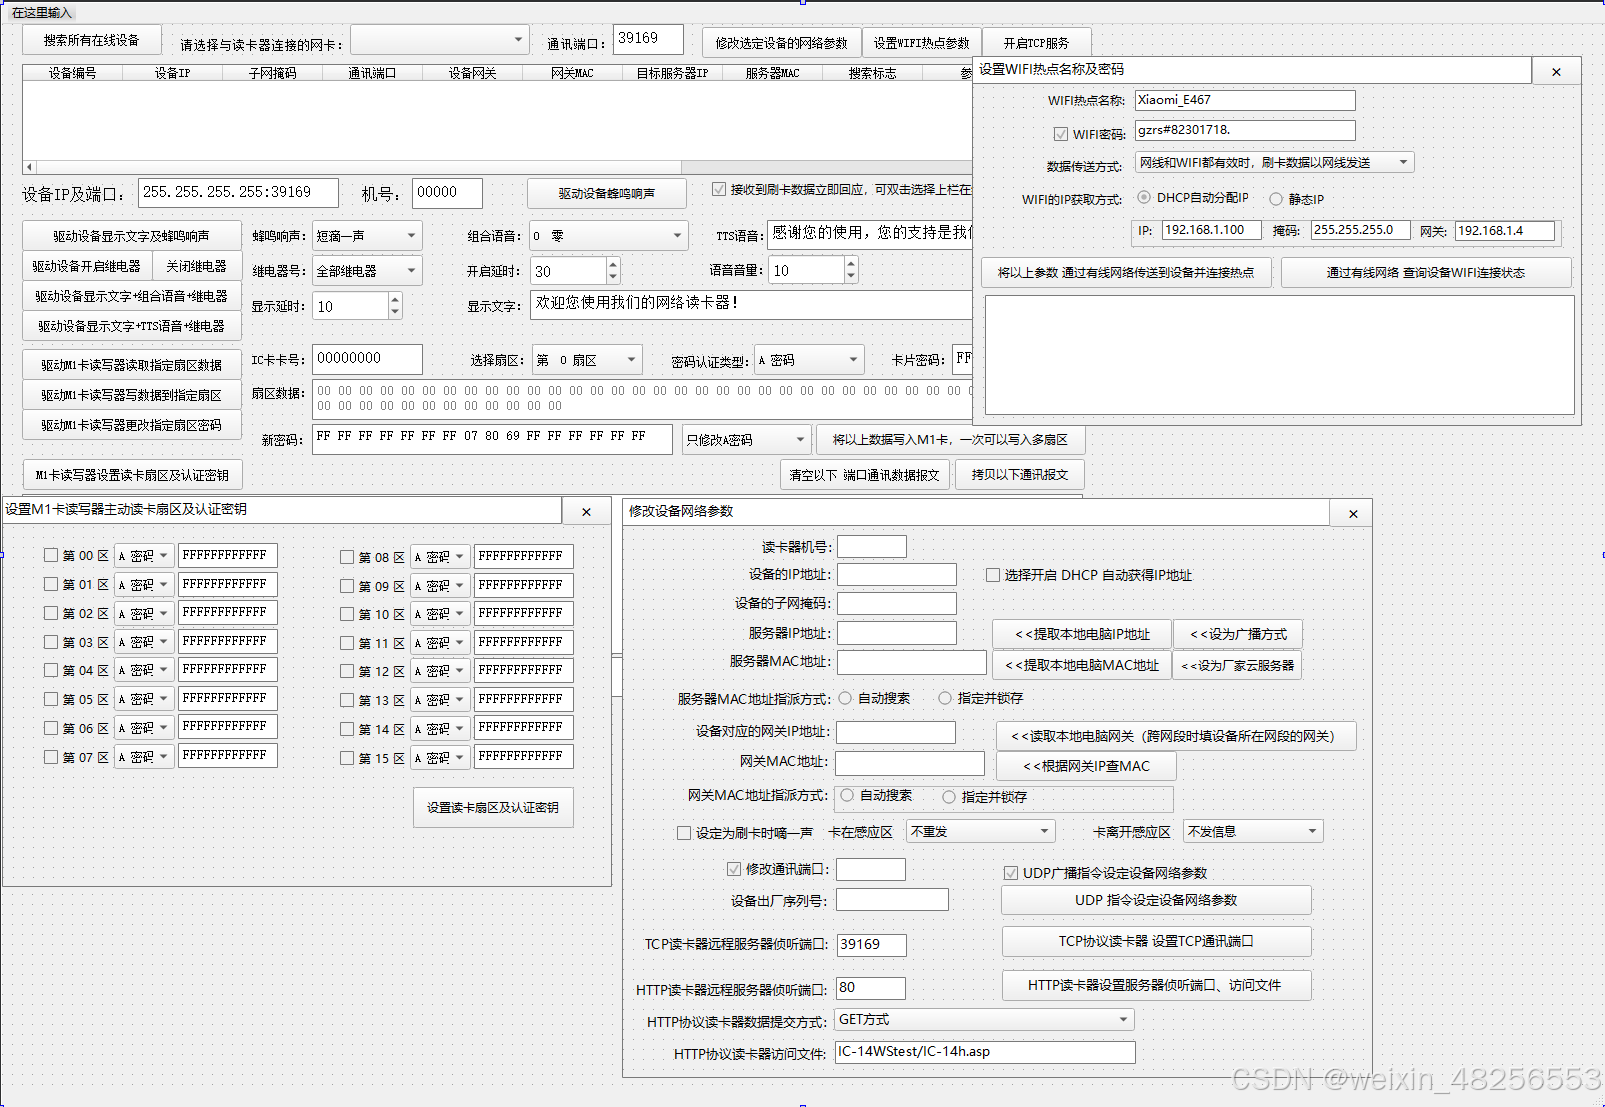Check the 第 05 区 sector checkbox

click(51, 699)
